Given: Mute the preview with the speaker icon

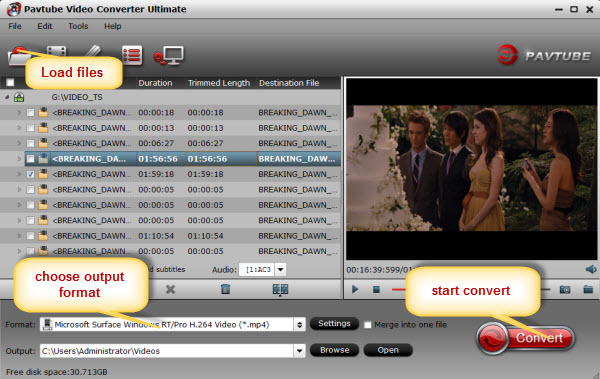Looking at the screenshot, I should click(x=591, y=269).
